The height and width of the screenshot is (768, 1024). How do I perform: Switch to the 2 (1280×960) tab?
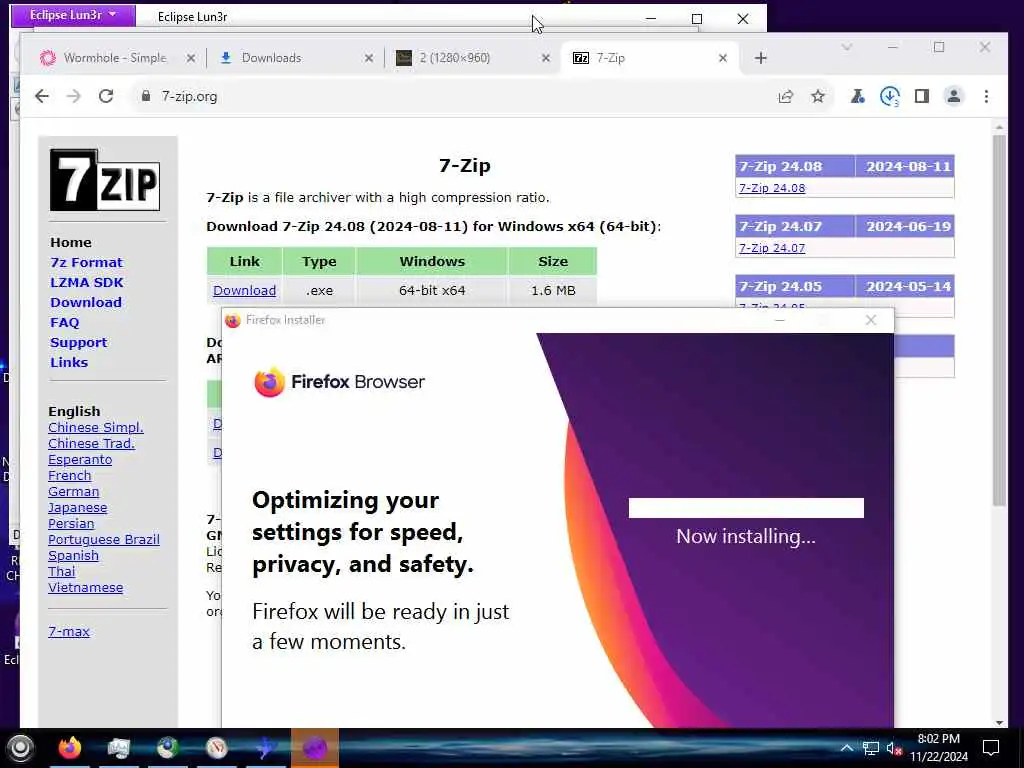(473, 58)
